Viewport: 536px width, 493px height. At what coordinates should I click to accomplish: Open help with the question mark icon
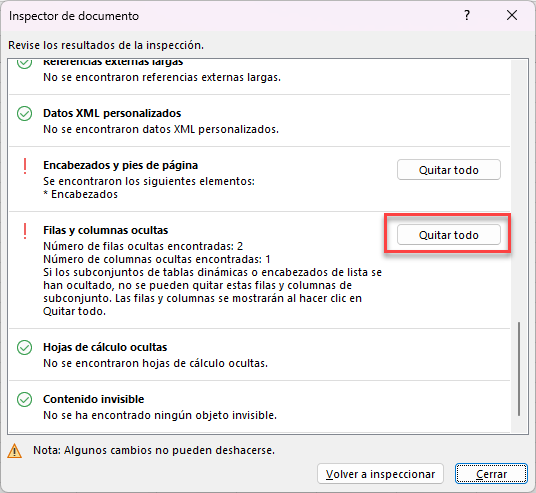(x=467, y=15)
